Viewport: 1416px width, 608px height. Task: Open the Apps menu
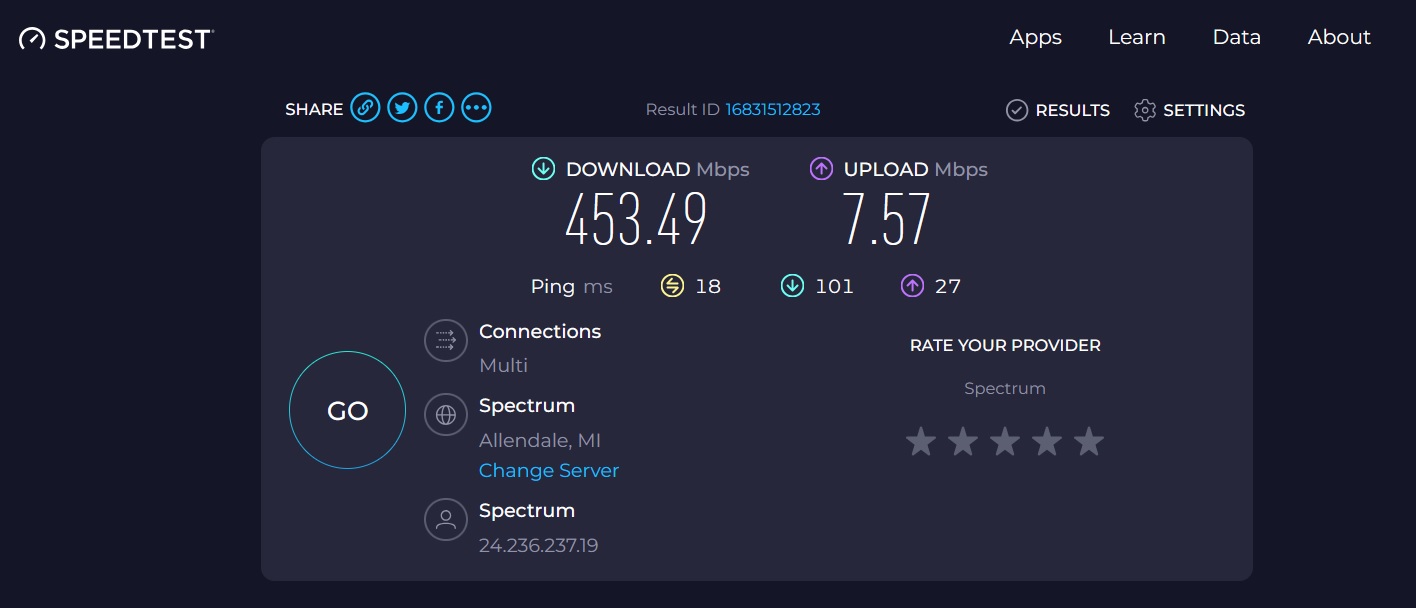point(1035,37)
